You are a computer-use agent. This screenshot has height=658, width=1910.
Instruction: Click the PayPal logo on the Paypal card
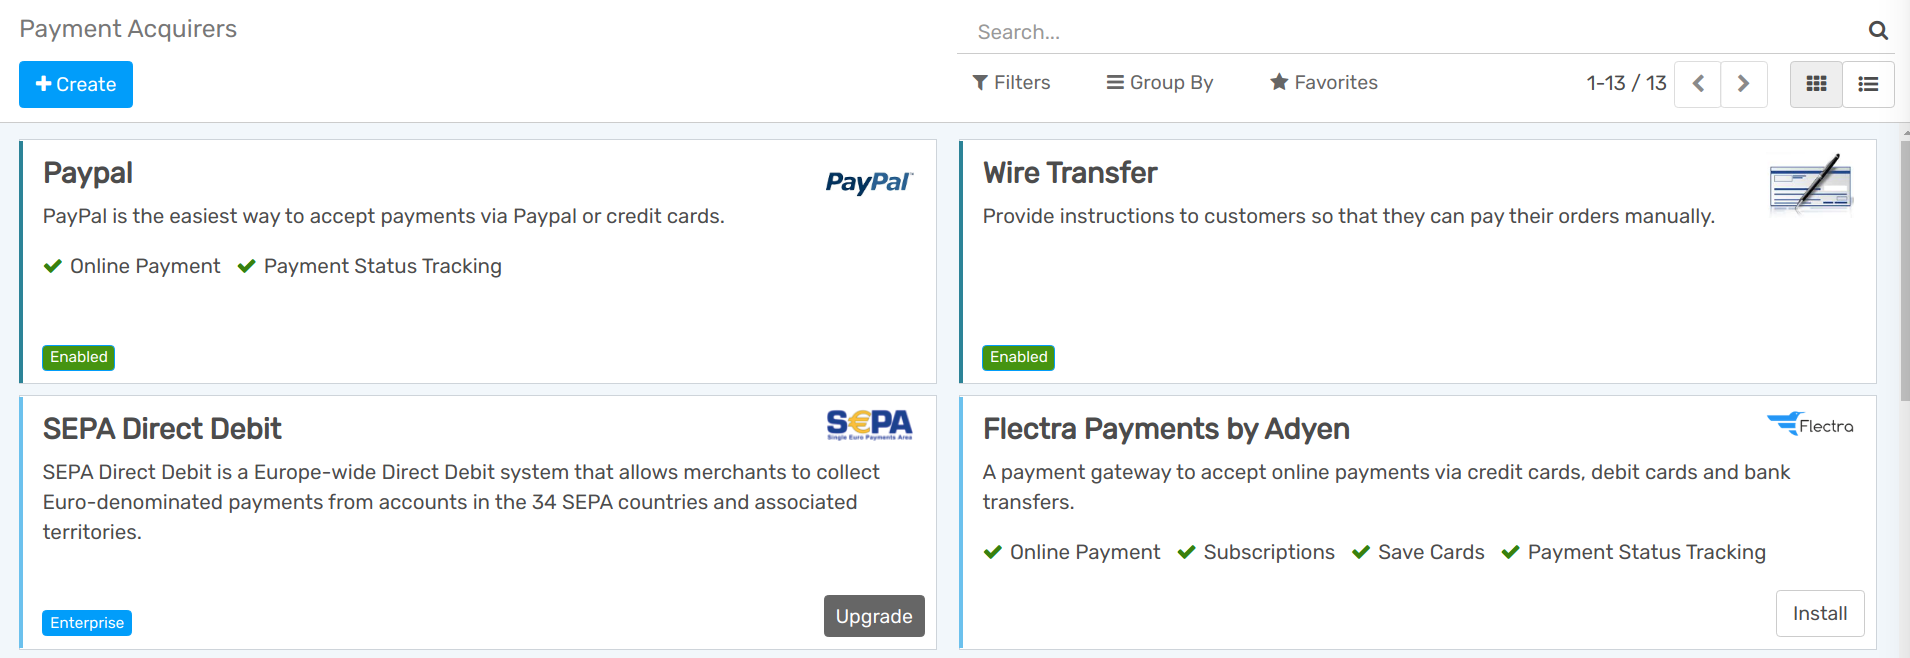pyautogui.click(x=868, y=183)
